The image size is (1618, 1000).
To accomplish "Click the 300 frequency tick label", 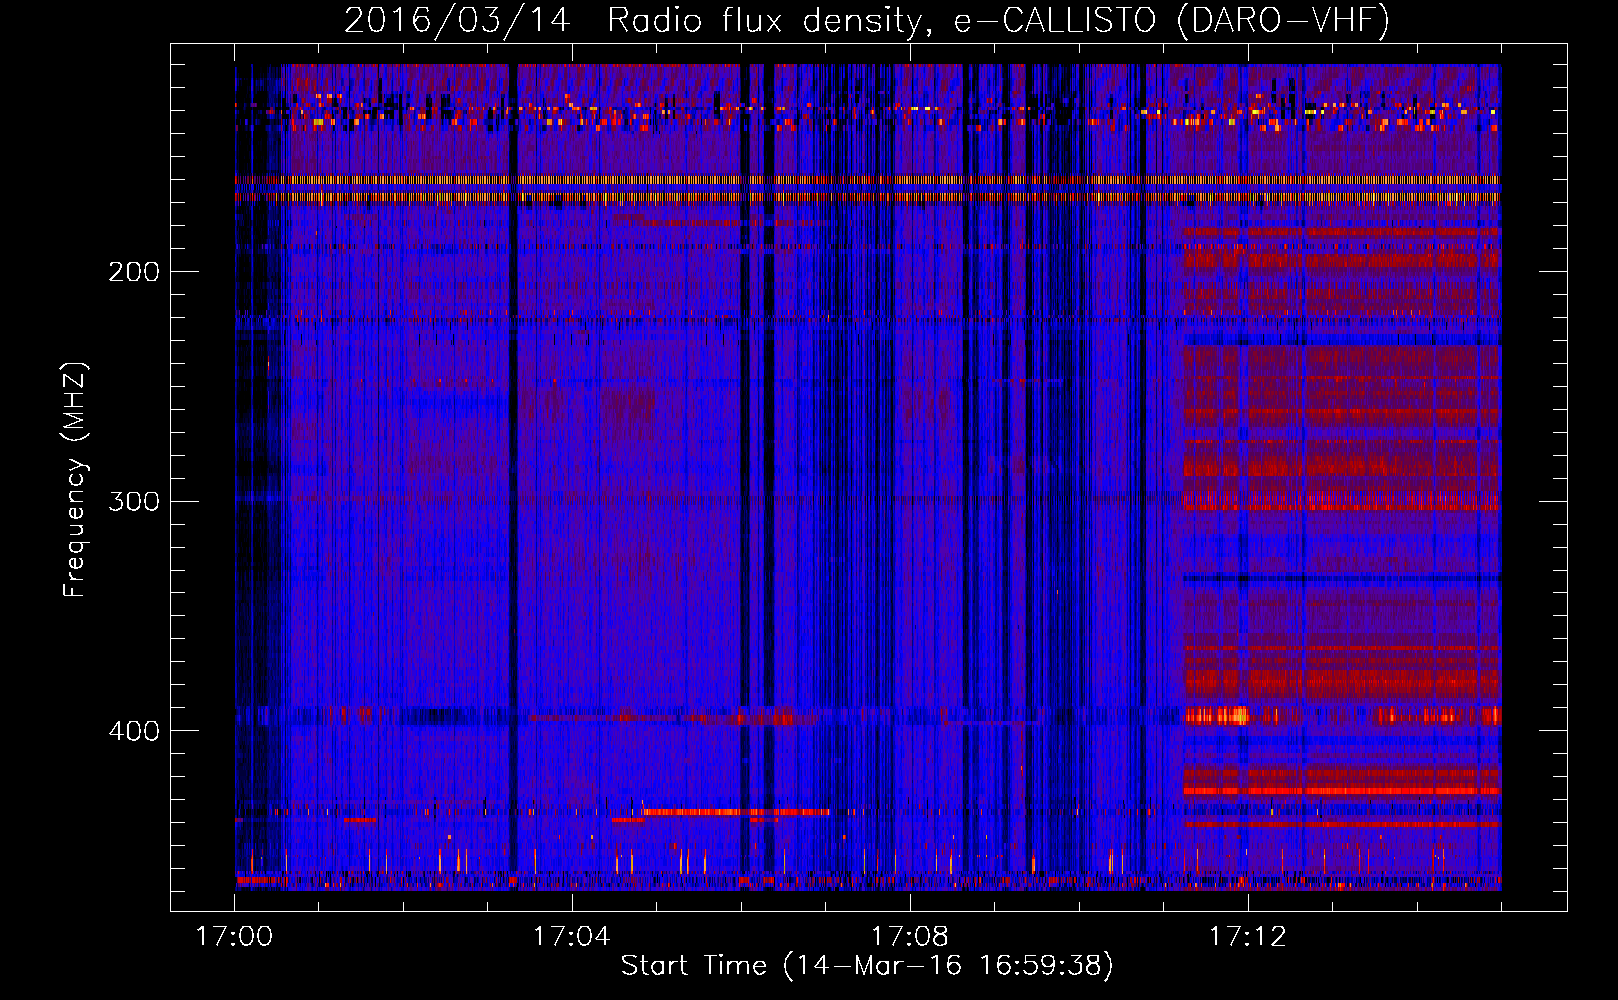I will tap(134, 501).
